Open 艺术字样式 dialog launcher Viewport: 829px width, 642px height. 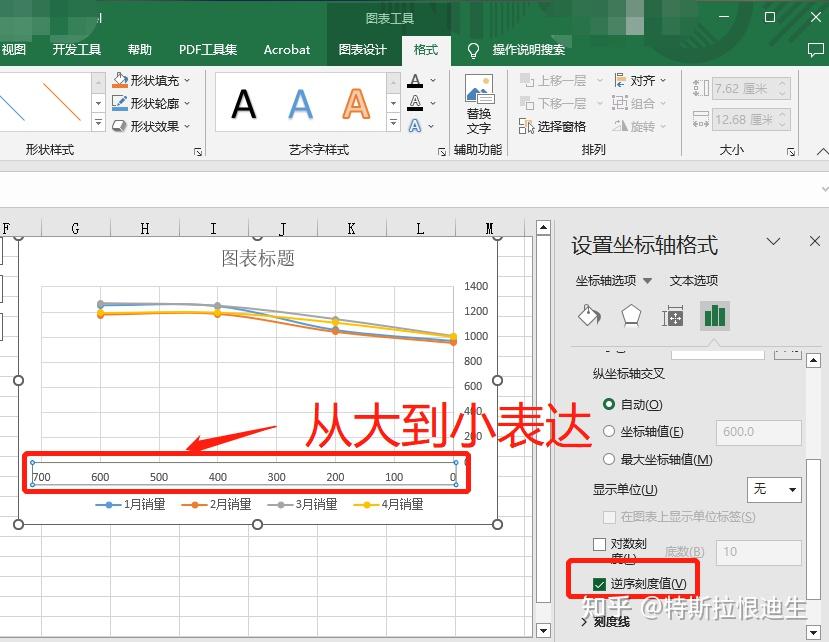point(441,152)
